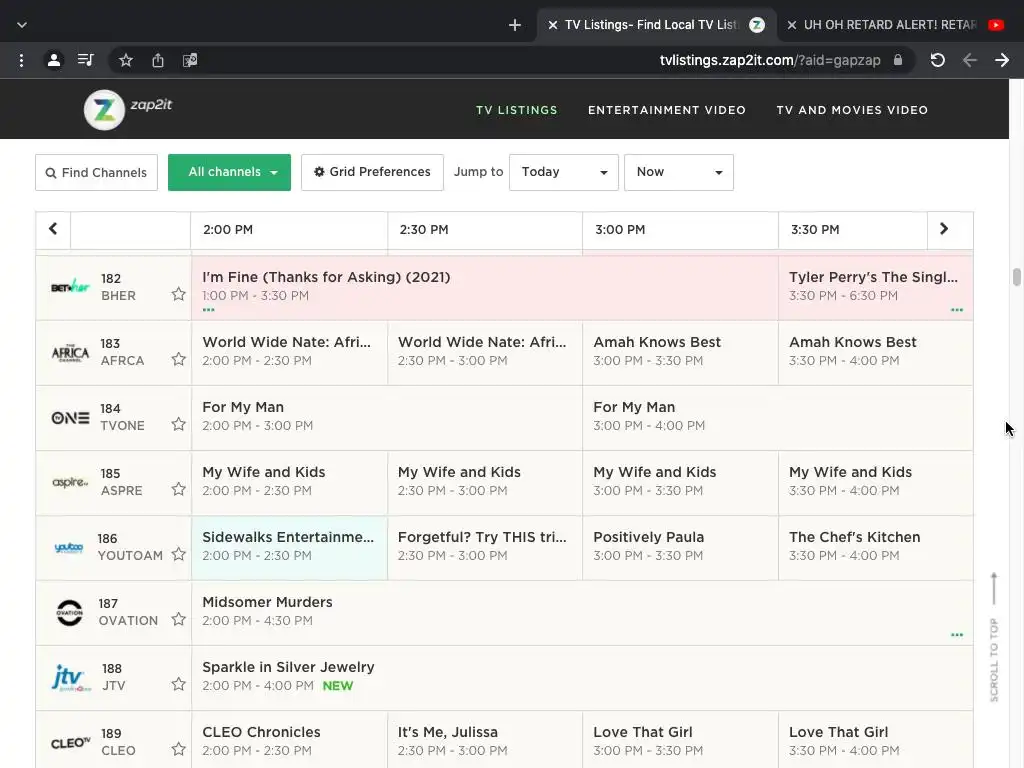Favorite channel 185 ASPRE with the star
Image resolution: width=1024 pixels, height=768 pixels.
pos(178,489)
